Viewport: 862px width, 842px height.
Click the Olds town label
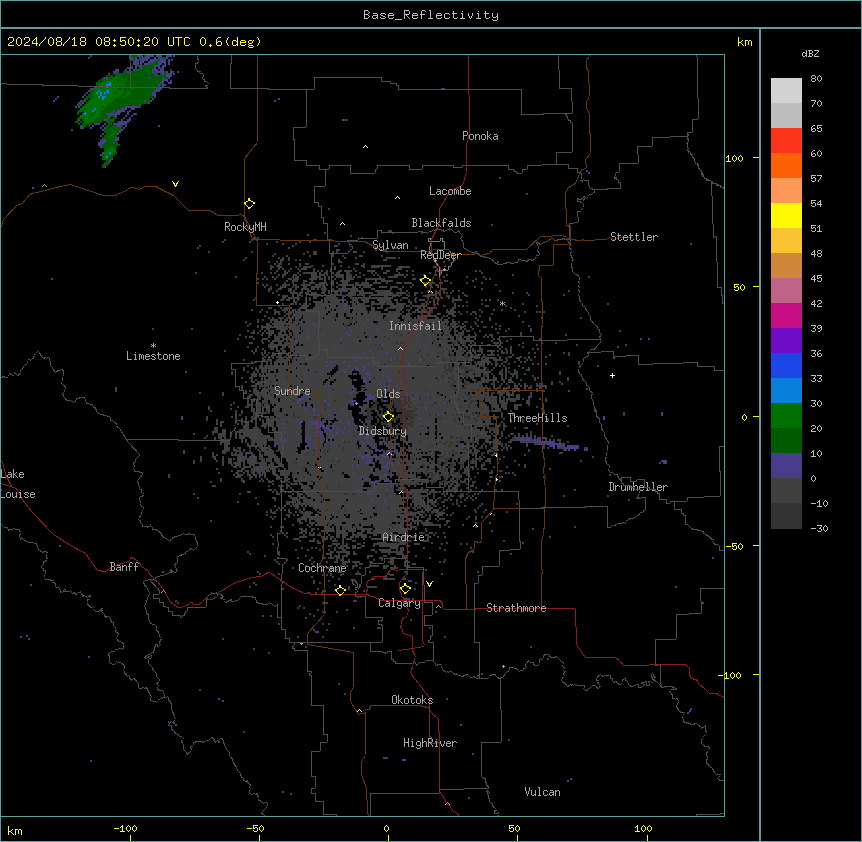click(x=388, y=394)
